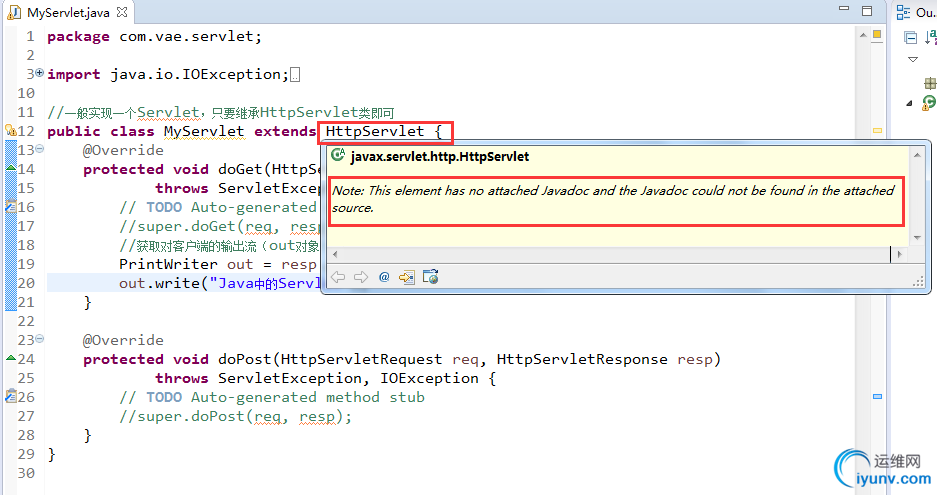Click the package declaration icon in Outline tree
Screen dimensions: 937x495
coord(930,83)
